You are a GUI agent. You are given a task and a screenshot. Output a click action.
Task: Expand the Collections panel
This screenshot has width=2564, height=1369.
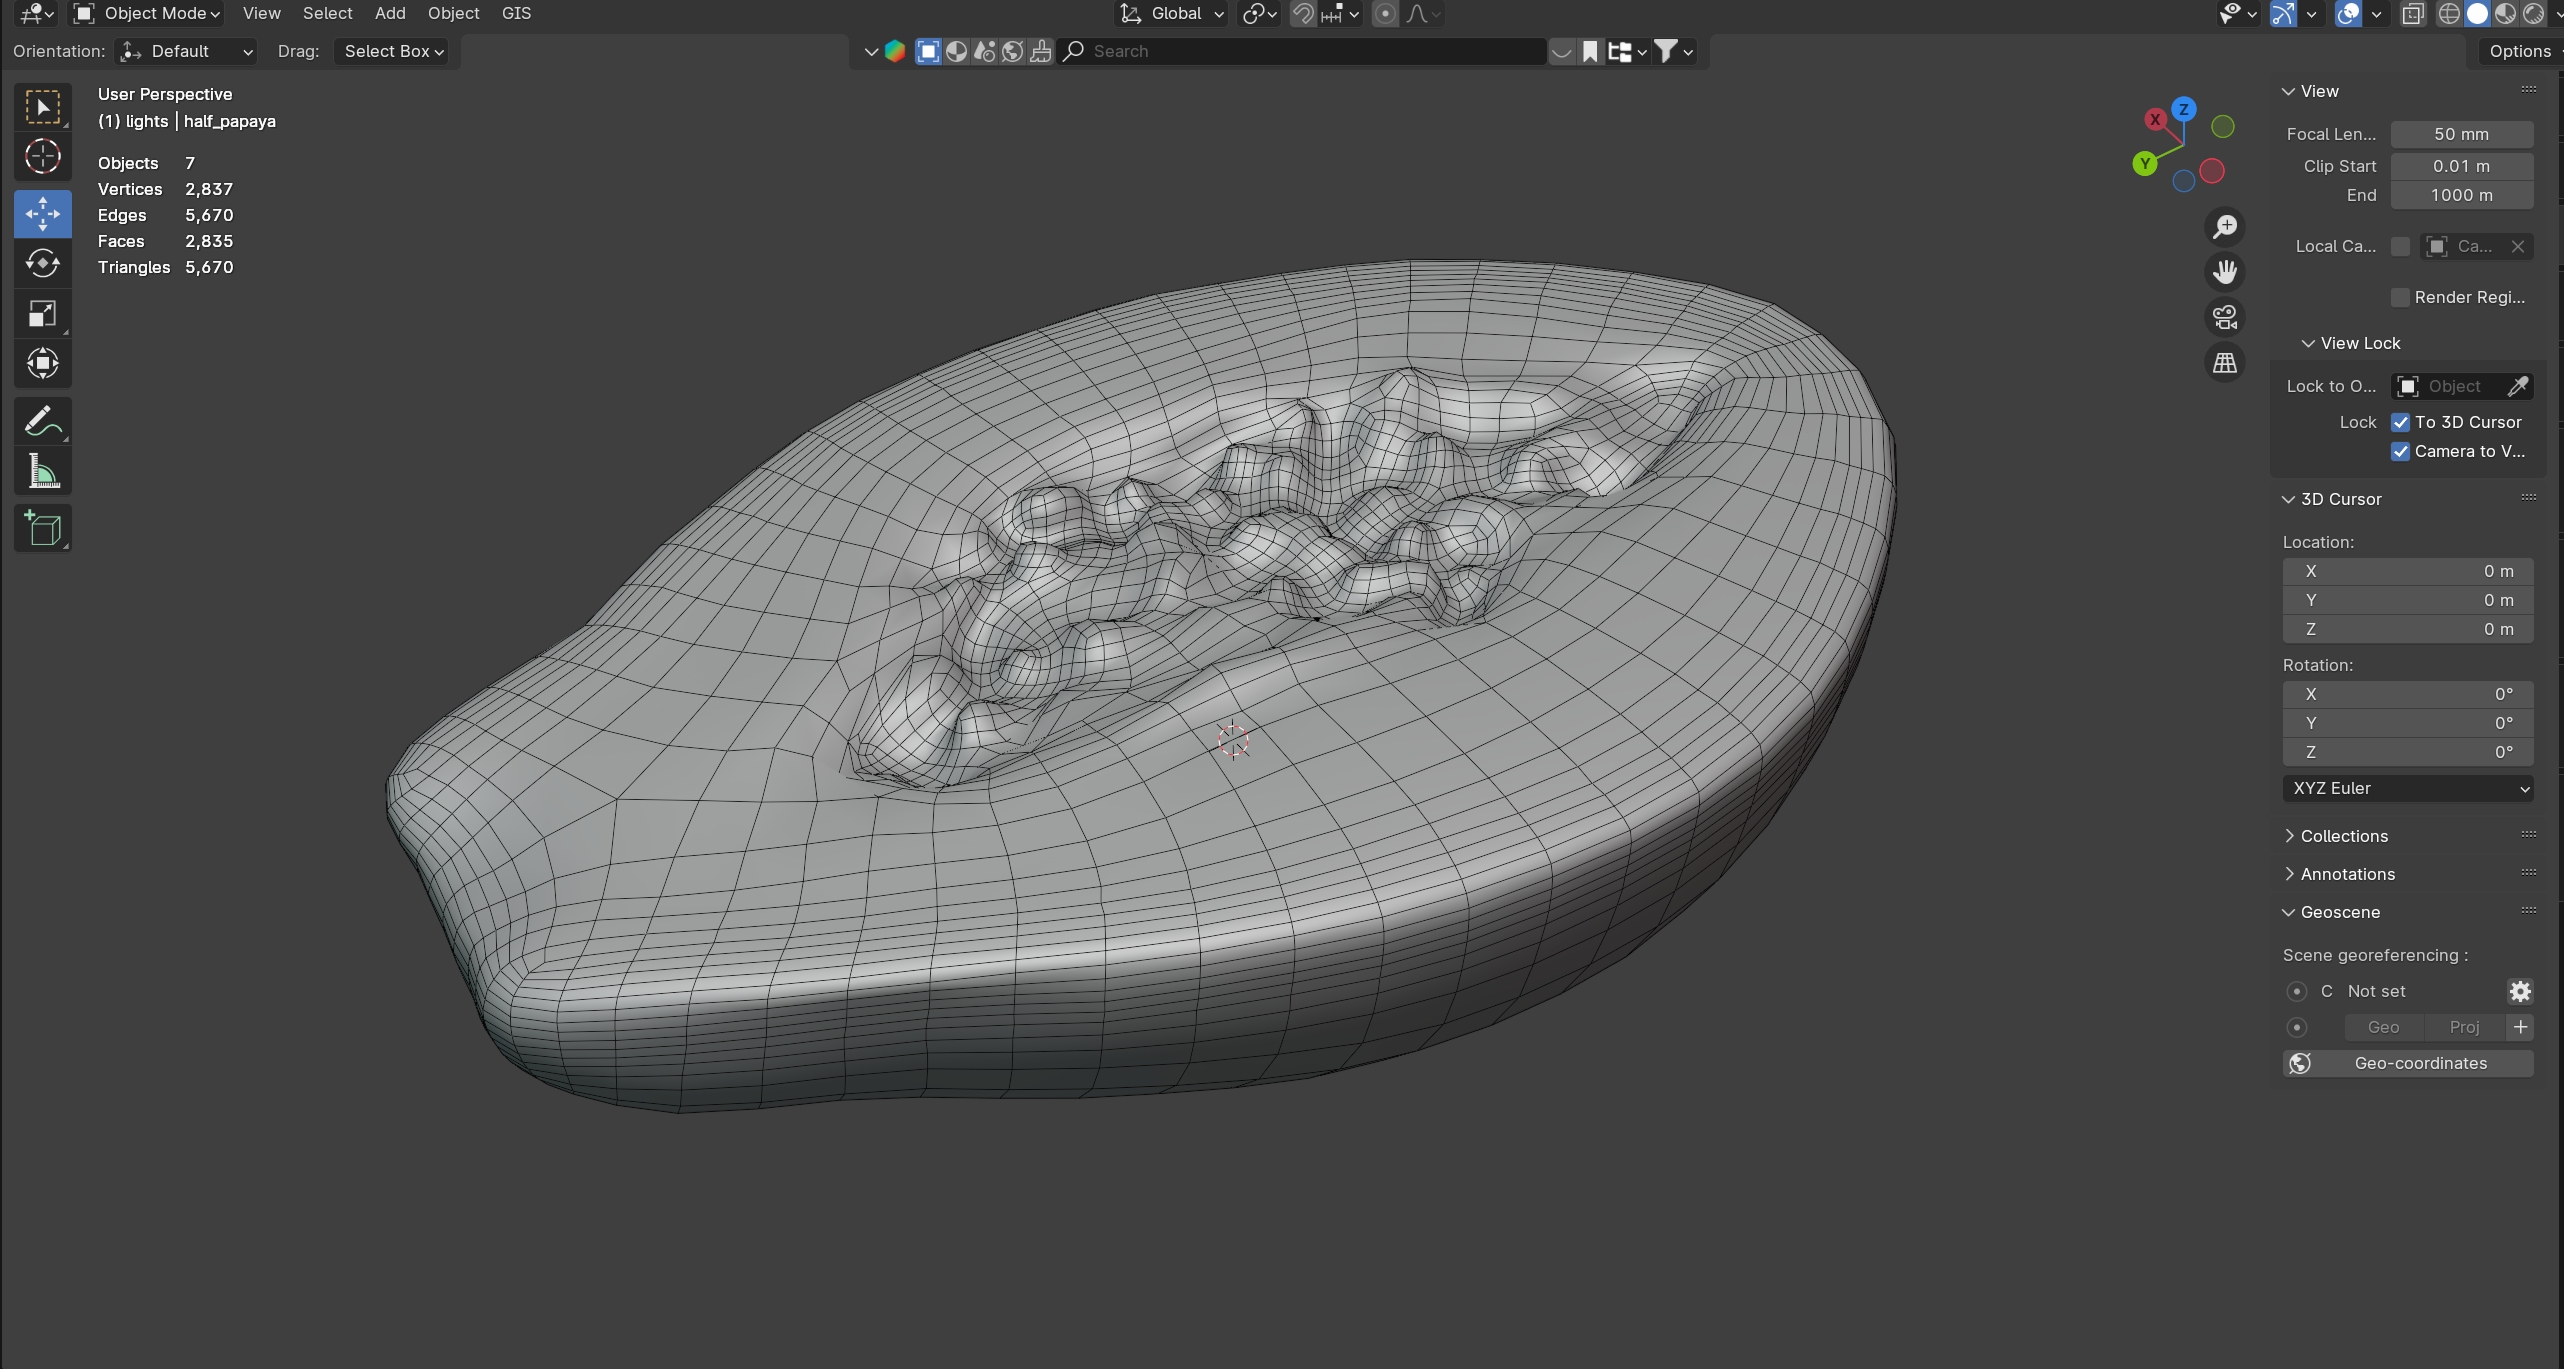(2343, 836)
